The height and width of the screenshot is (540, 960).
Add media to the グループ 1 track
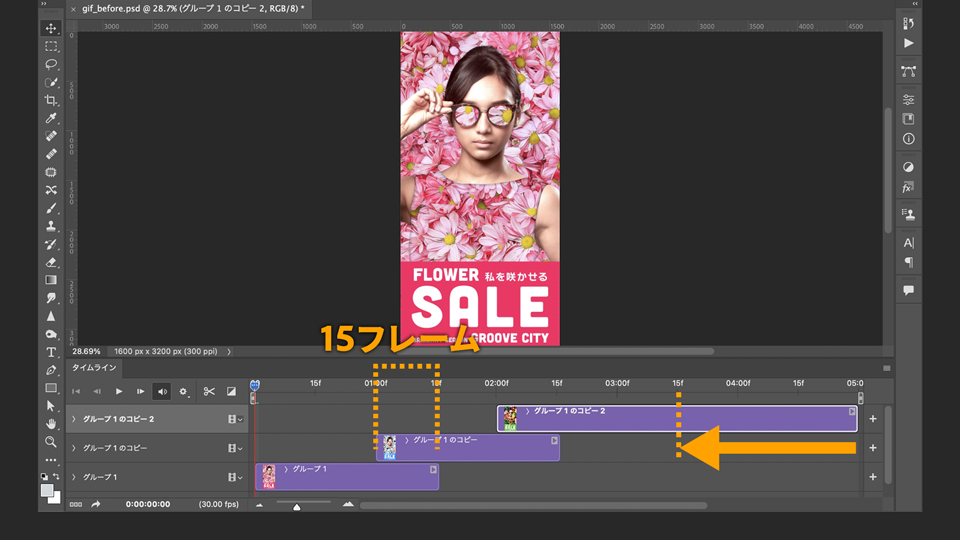point(873,476)
